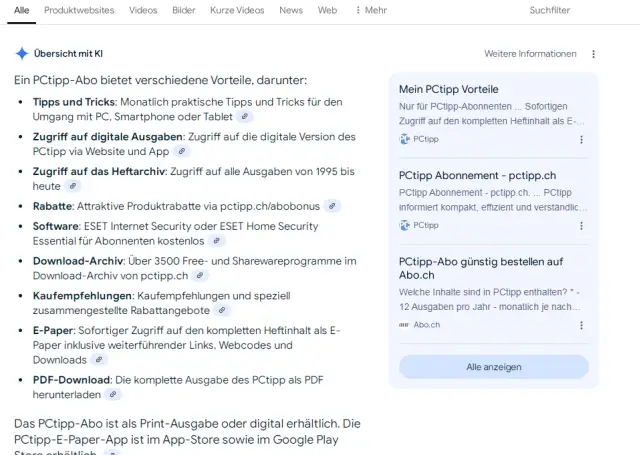Open options menu for PCtipp Abonnement card
This screenshot has width=640, height=455.
[582, 225]
